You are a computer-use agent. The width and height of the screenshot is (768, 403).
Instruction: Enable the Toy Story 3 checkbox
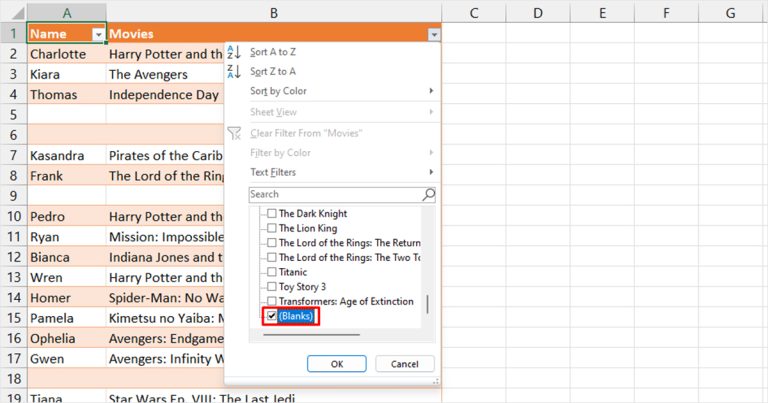tap(271, 287)
